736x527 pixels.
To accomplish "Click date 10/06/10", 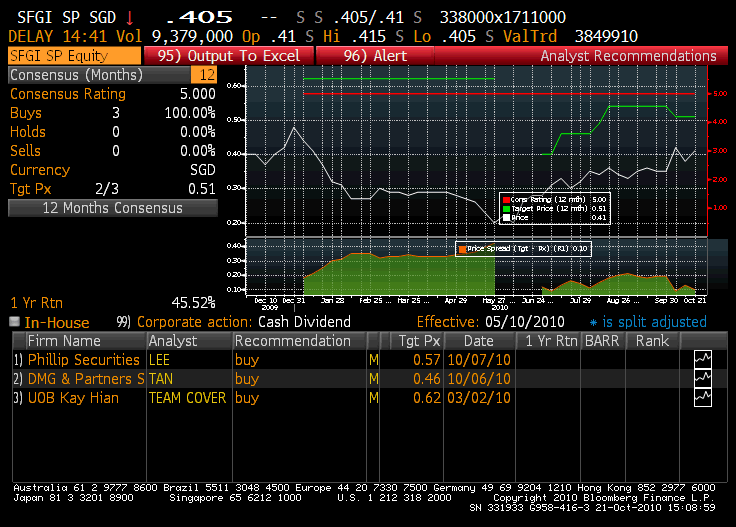I will [x=479, y=379].
